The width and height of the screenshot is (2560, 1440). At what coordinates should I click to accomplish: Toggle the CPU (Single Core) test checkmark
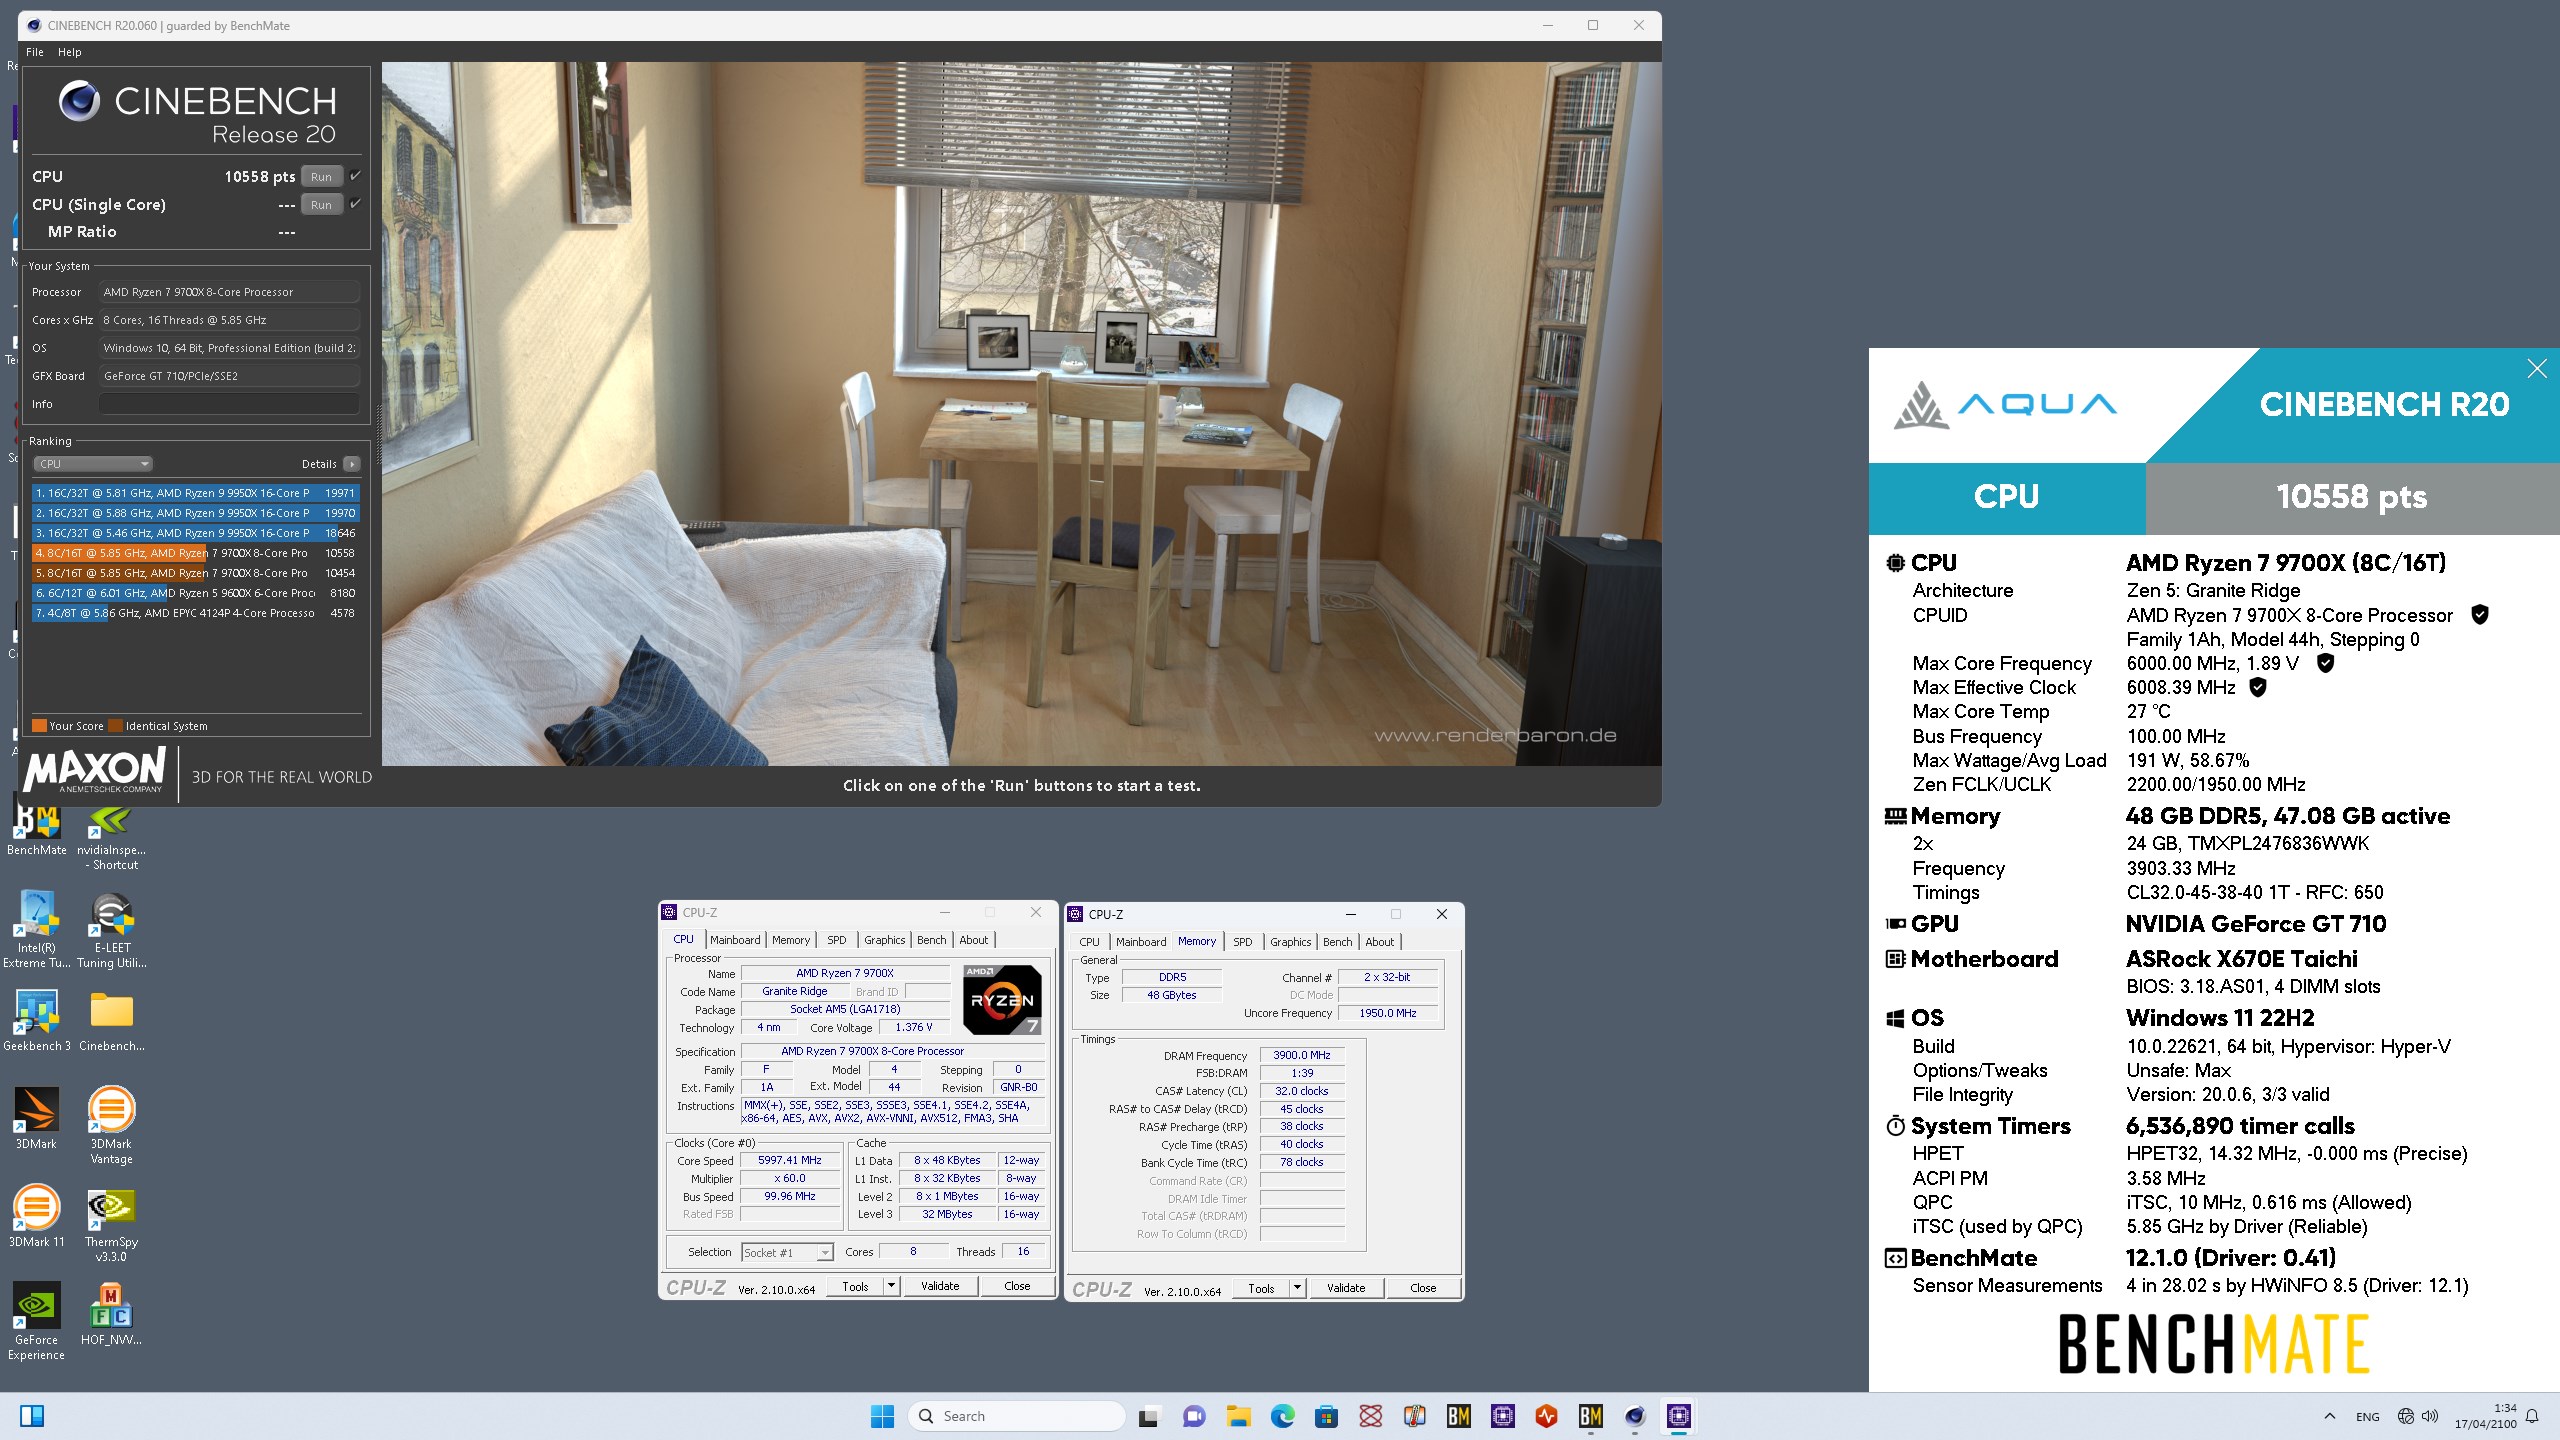coord(355,204)
